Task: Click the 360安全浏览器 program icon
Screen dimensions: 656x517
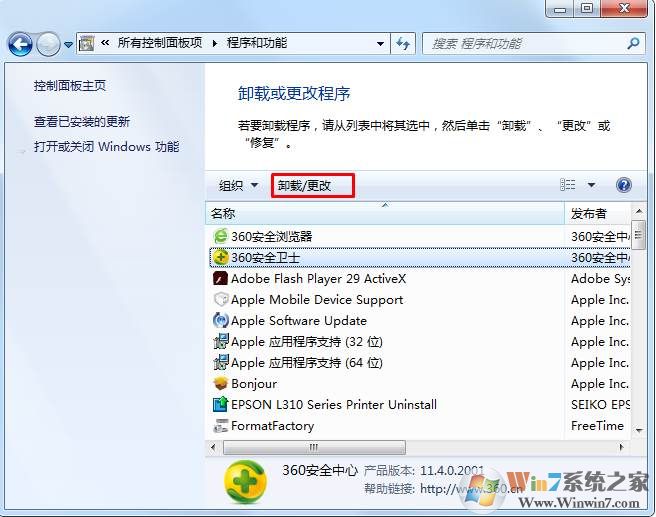Action: coord(220,236)
